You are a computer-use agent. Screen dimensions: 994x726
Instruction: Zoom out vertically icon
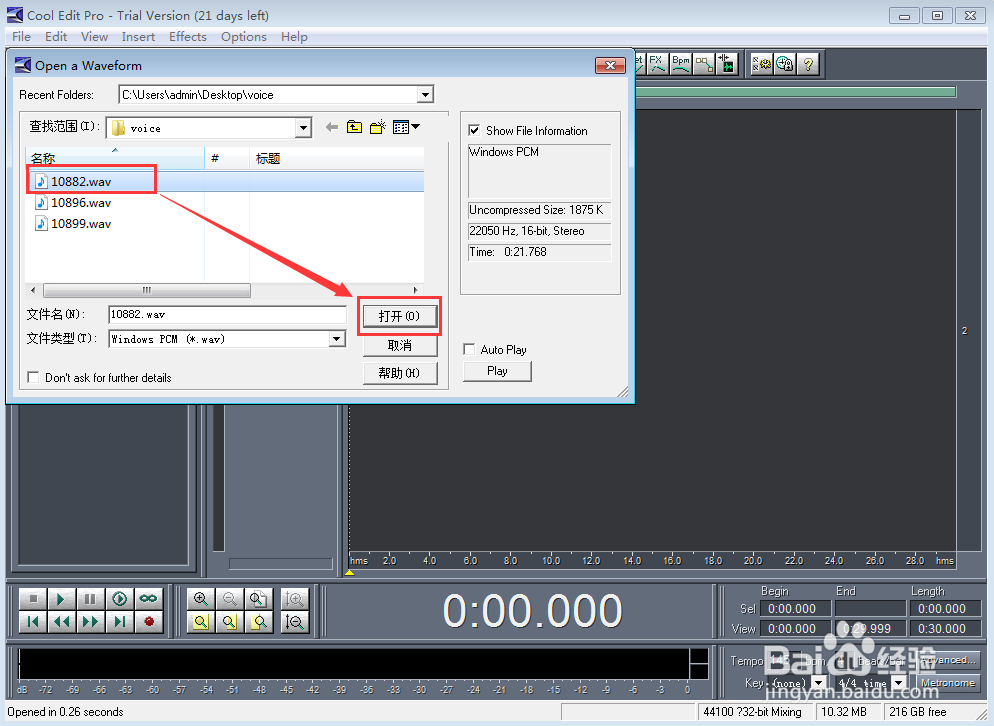coord(295,621)
